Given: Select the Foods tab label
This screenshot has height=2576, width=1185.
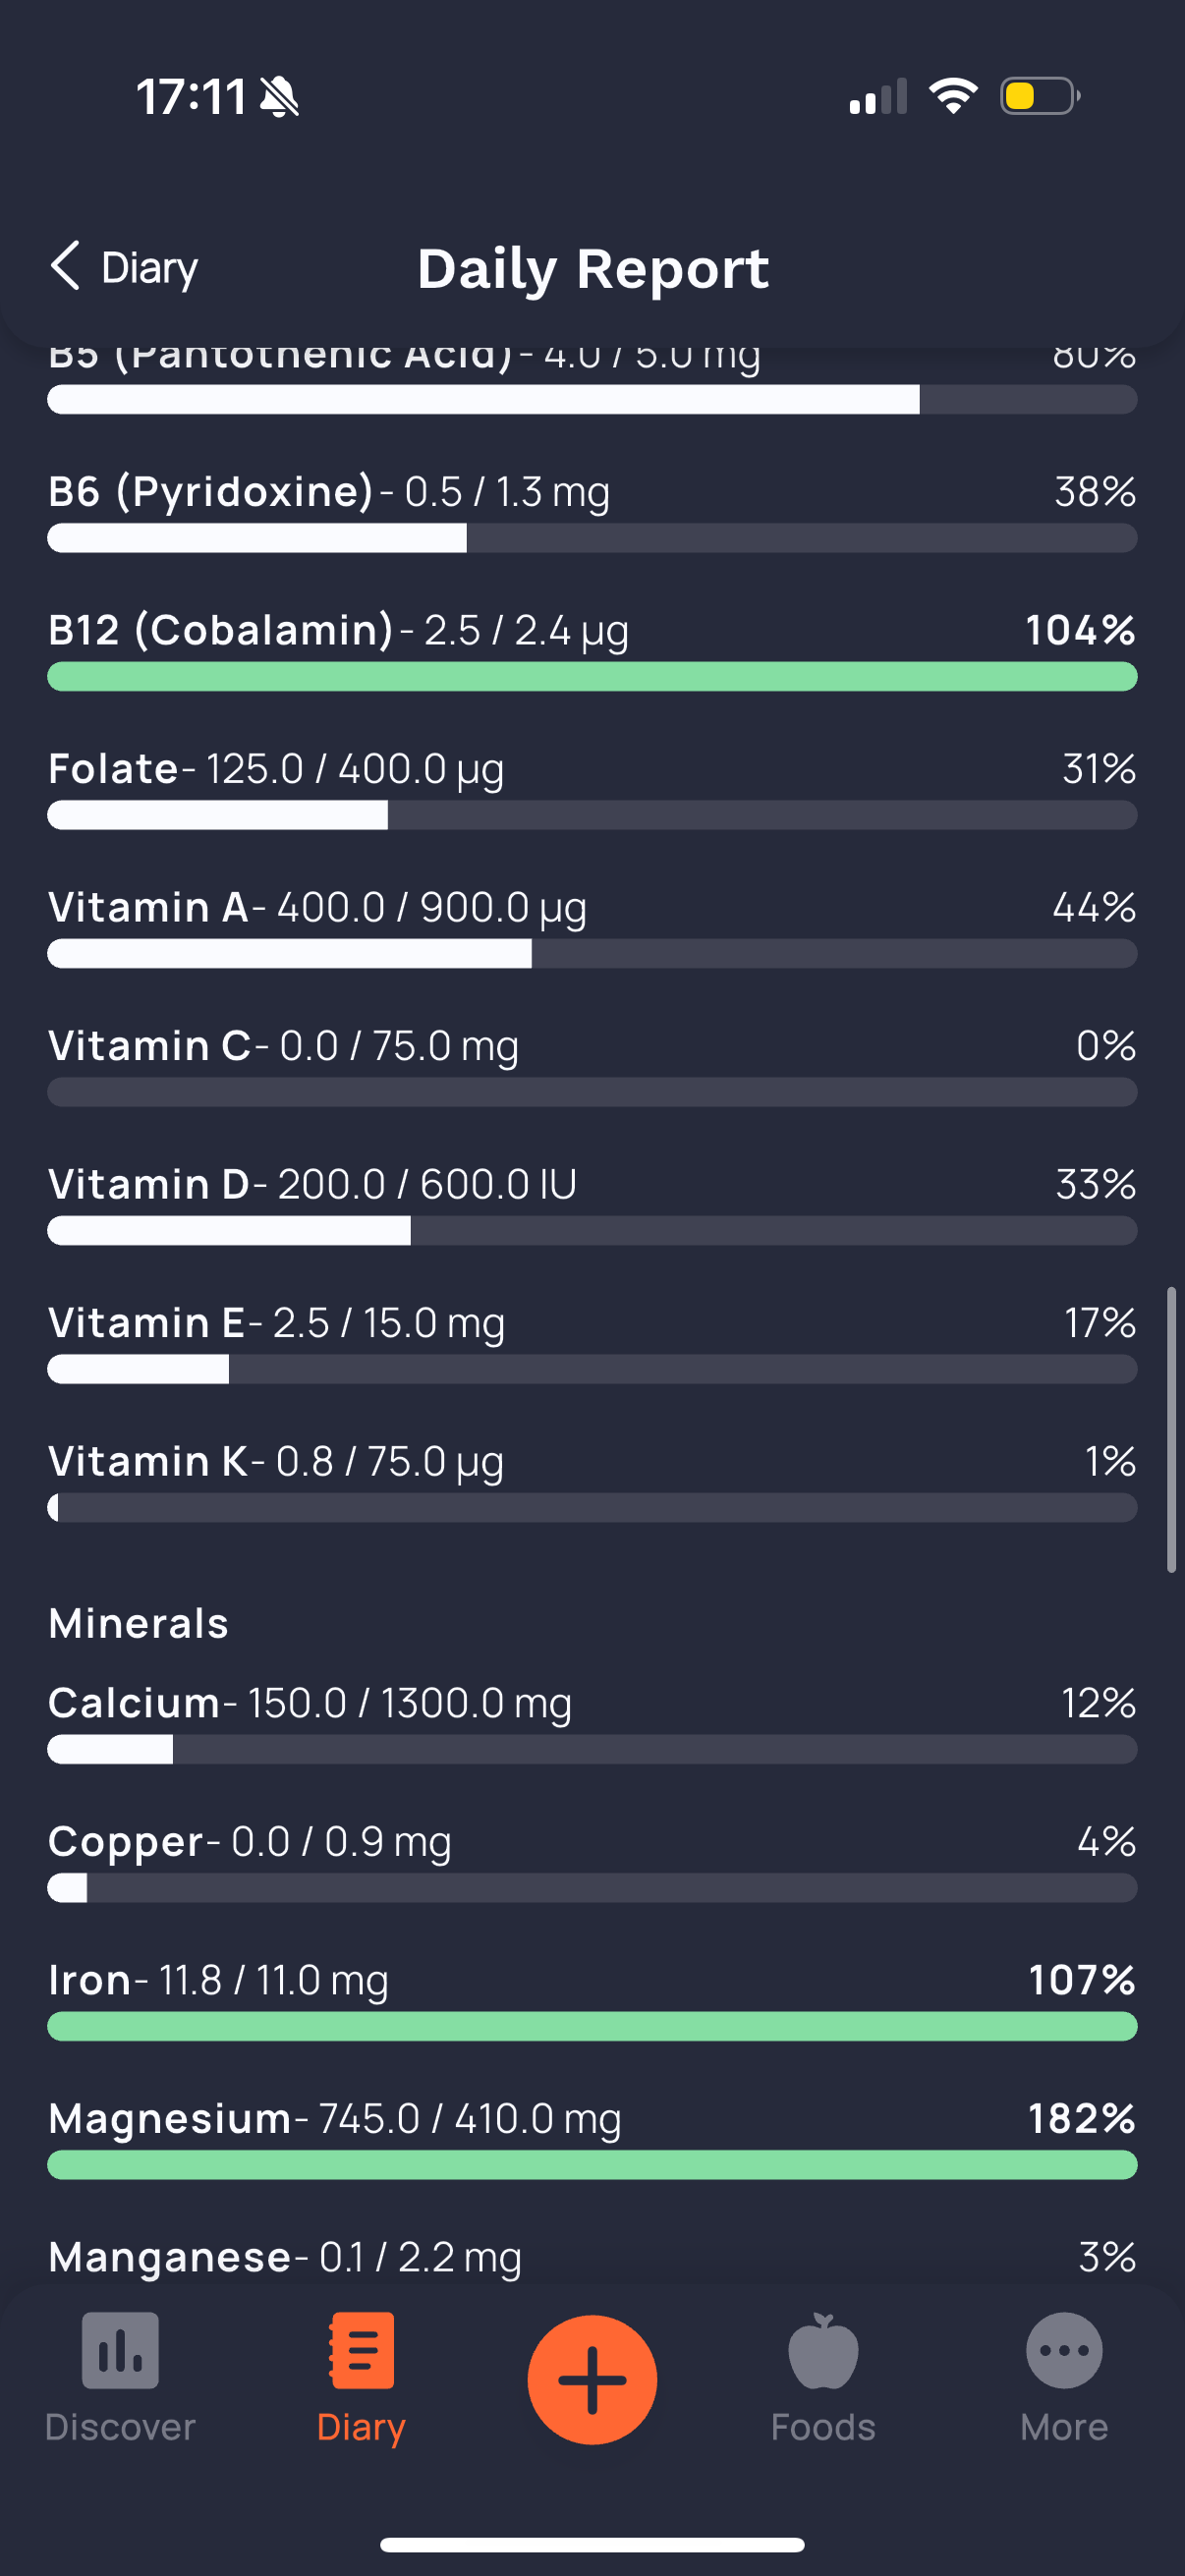Looking at the screenshot, I should pos(823,2427).
